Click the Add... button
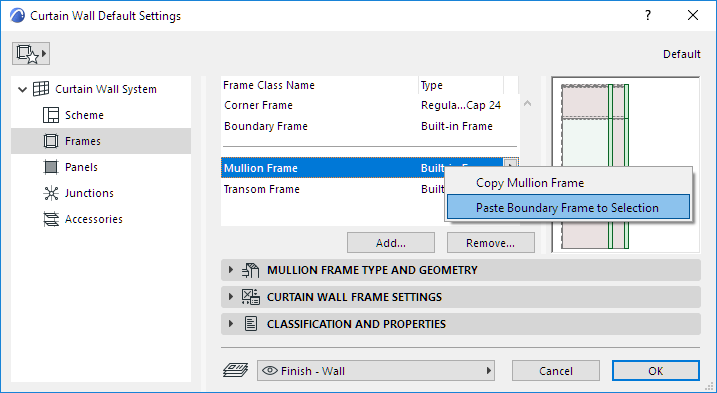 391,243
